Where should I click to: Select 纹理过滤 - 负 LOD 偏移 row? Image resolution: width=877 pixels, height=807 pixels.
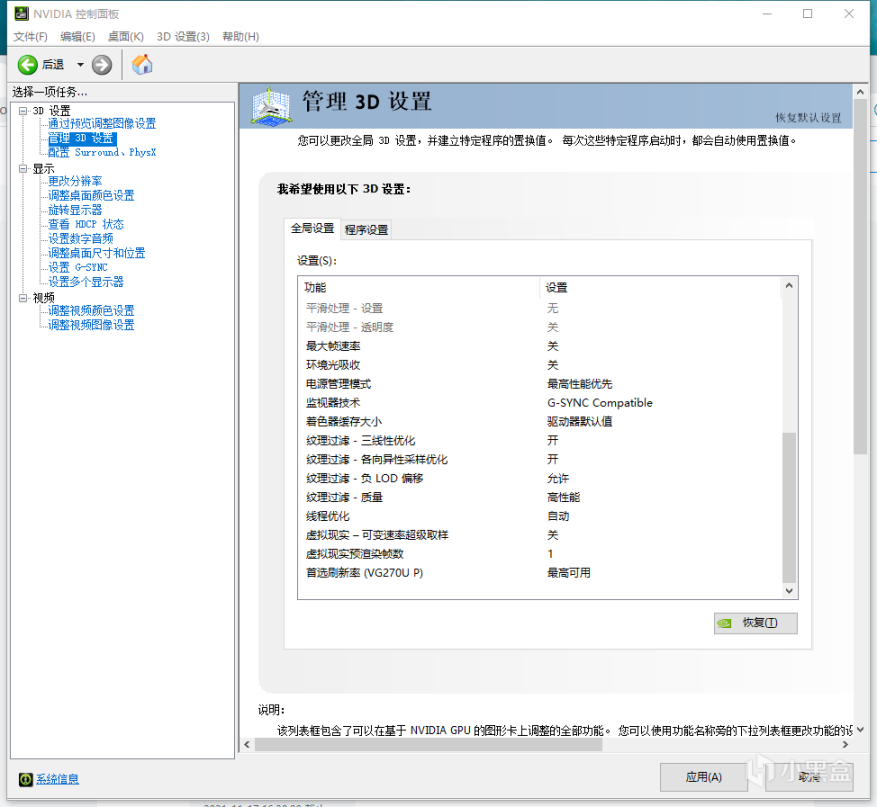[540, 479]
